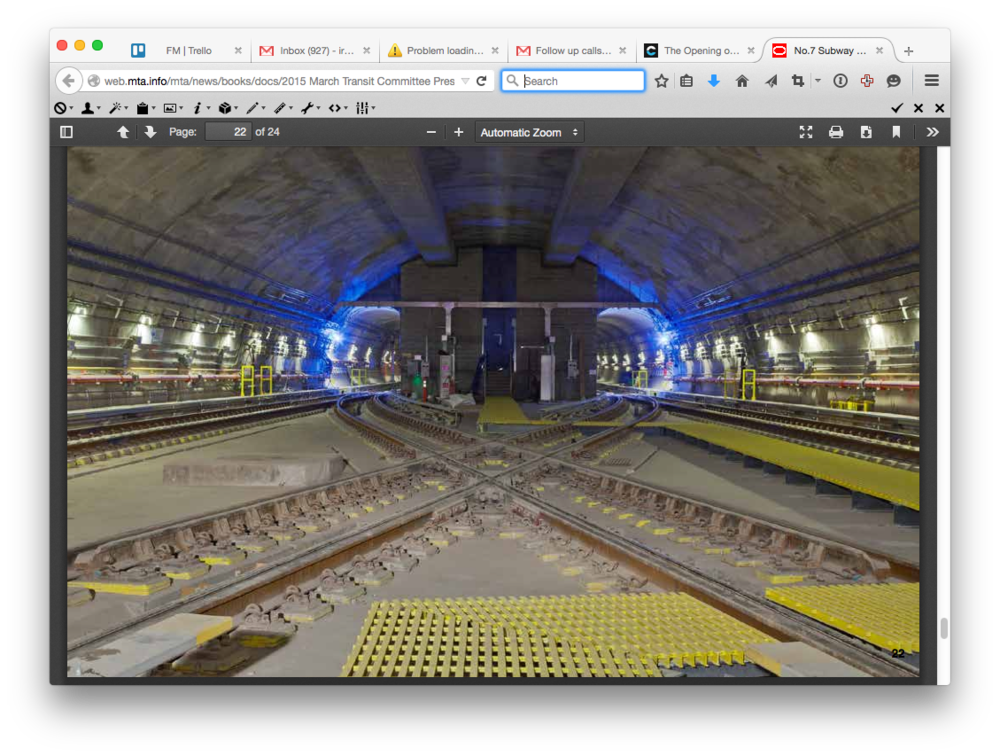The height and width of the screenshot is (756, 1000).
Task: Select the Web Developer wrench tools icon
Action: click(x=309, y=107)
